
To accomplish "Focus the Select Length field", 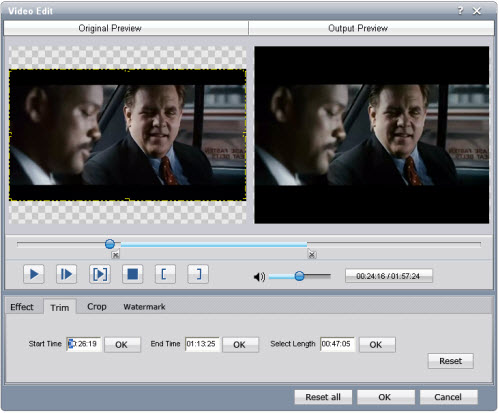I will (x=337, y=344).
